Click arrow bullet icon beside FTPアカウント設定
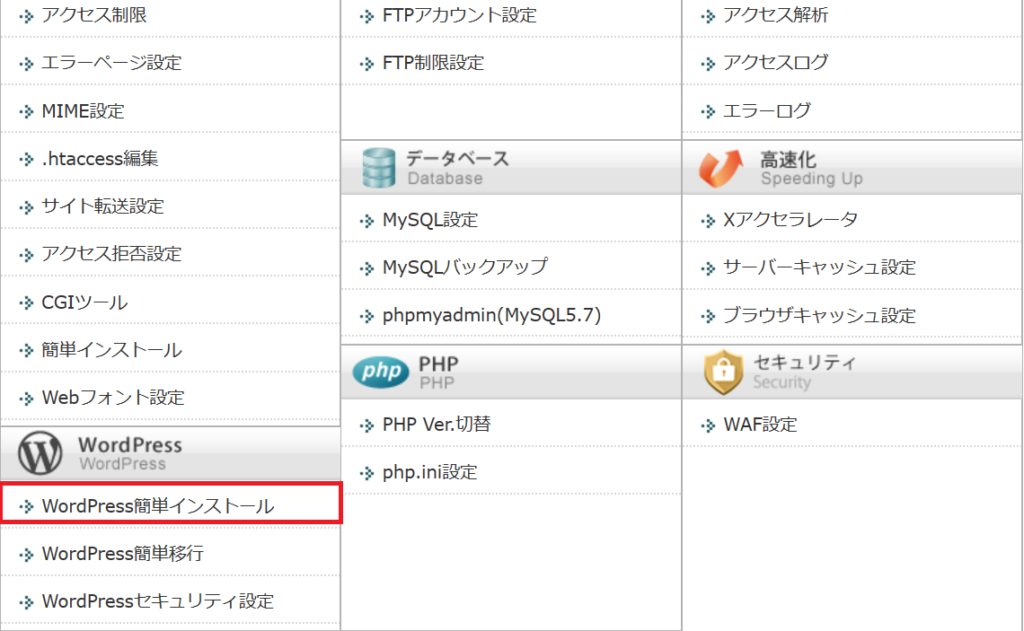 pos(367,16)
